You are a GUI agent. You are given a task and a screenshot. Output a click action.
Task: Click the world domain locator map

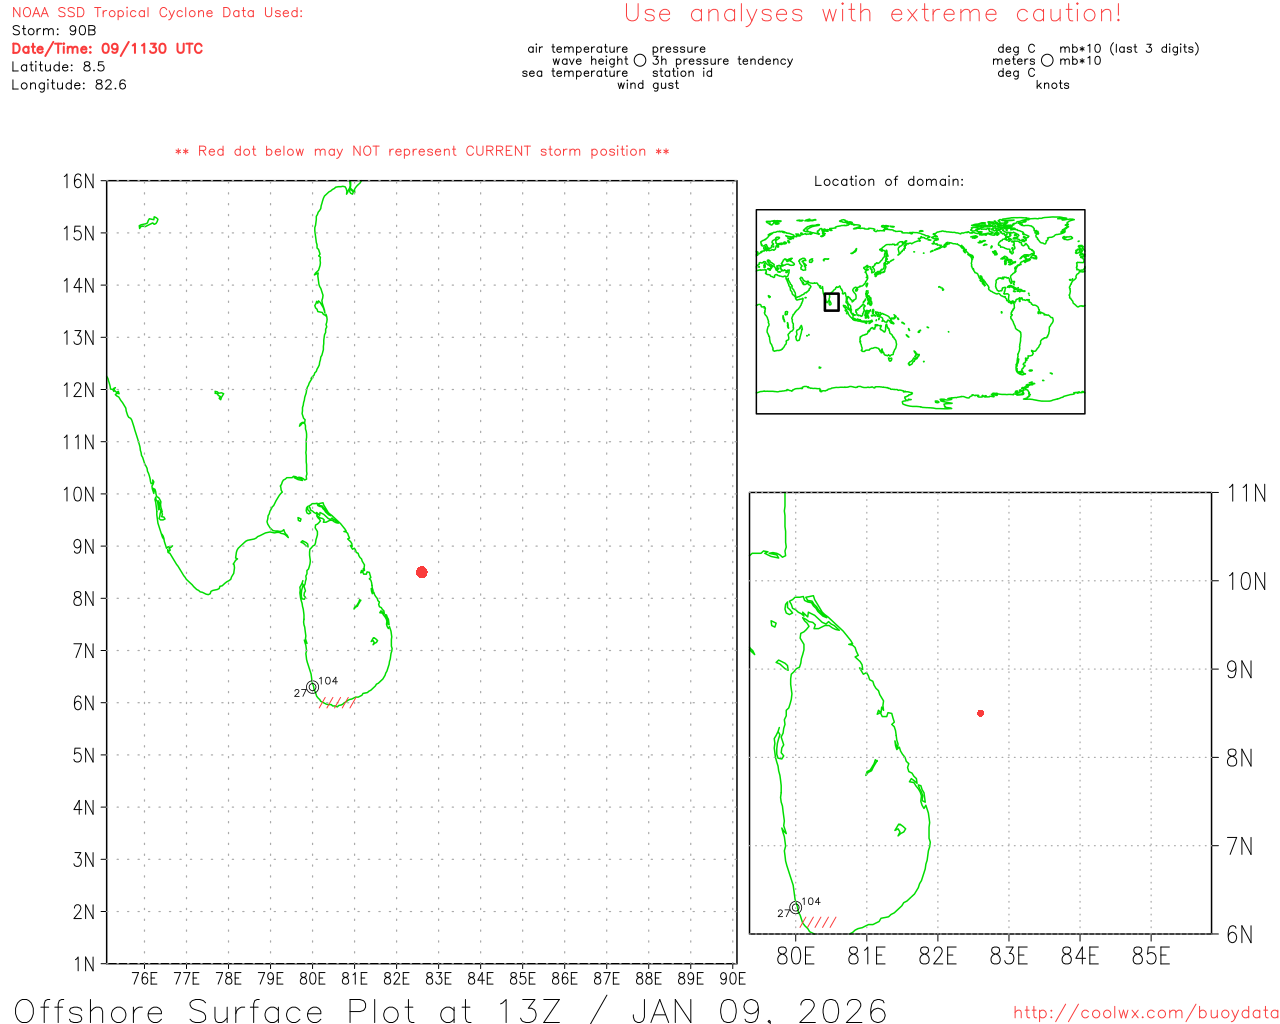(920, 311)
